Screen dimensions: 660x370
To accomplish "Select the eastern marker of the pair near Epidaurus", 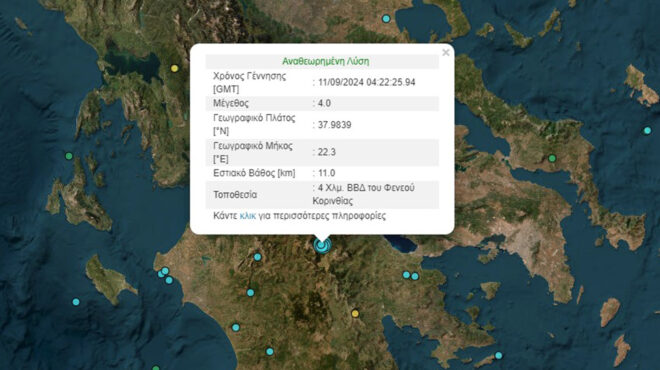I will click(x=415, y=276).
